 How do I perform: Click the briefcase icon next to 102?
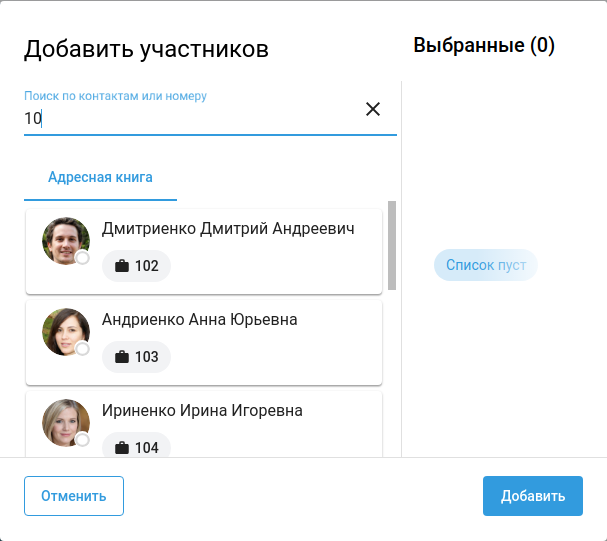pyautogui.click(x=122, y=266)
